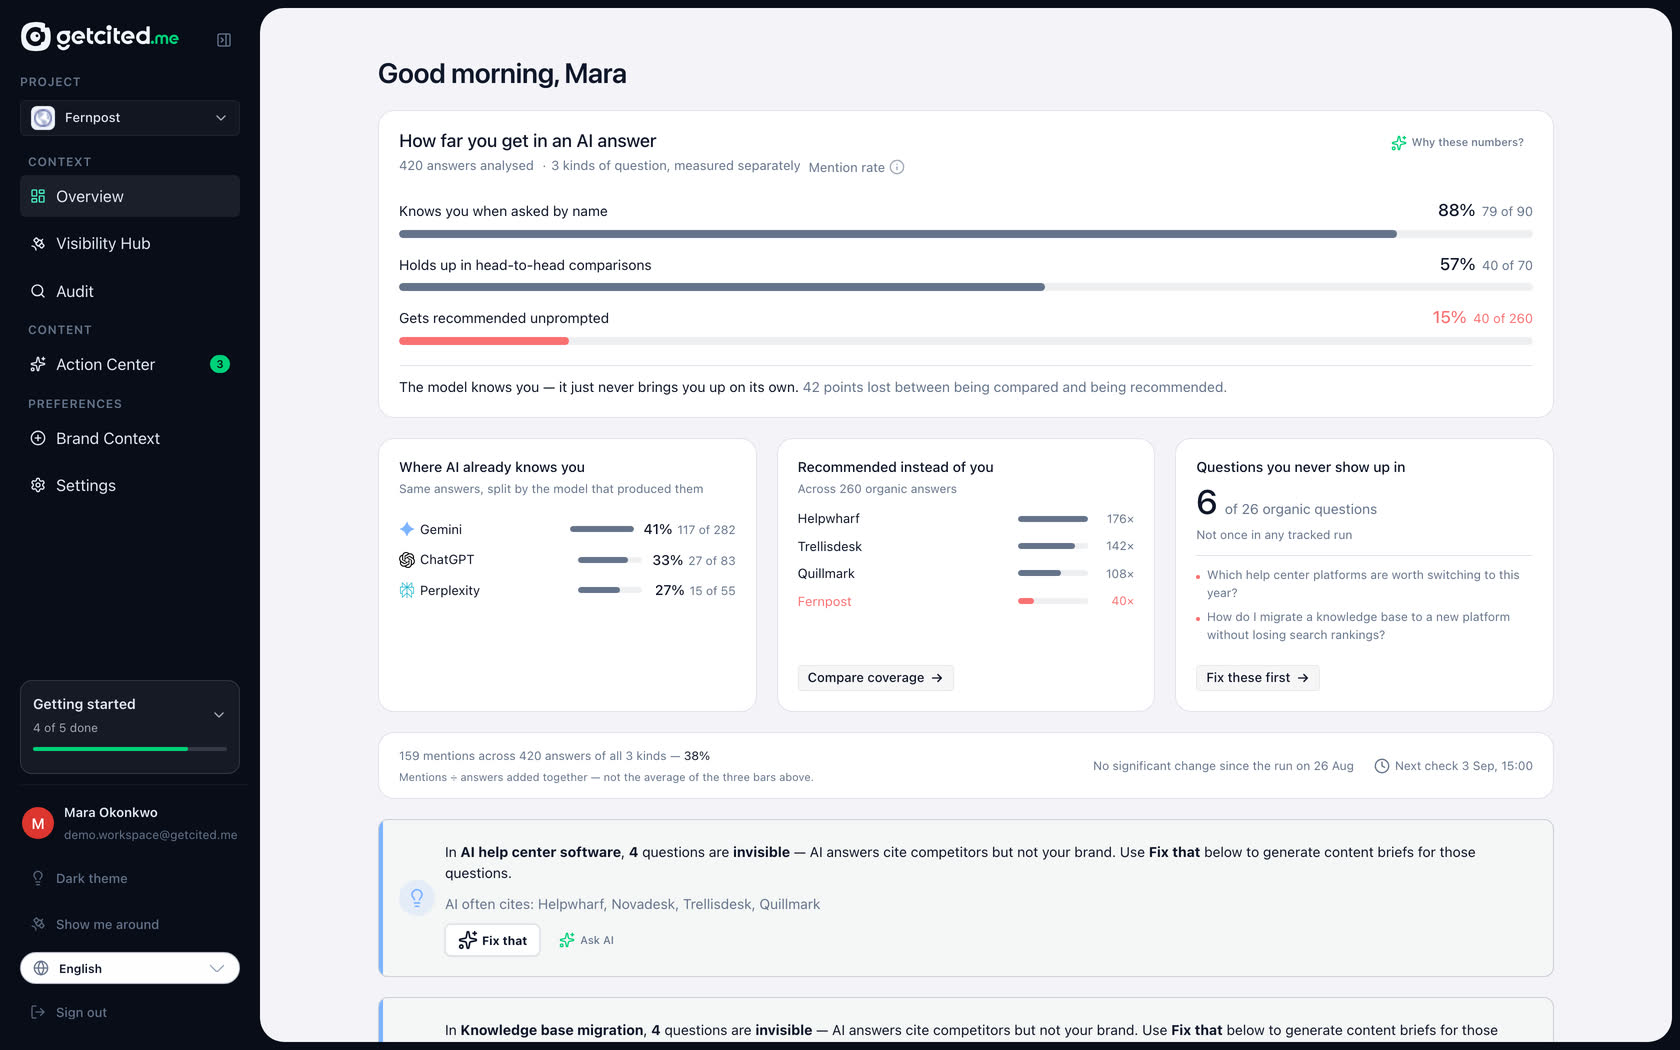This screenshot has height=1050, width=1680.
Task: Click the Overview menu label
Action: pos(90,197)
